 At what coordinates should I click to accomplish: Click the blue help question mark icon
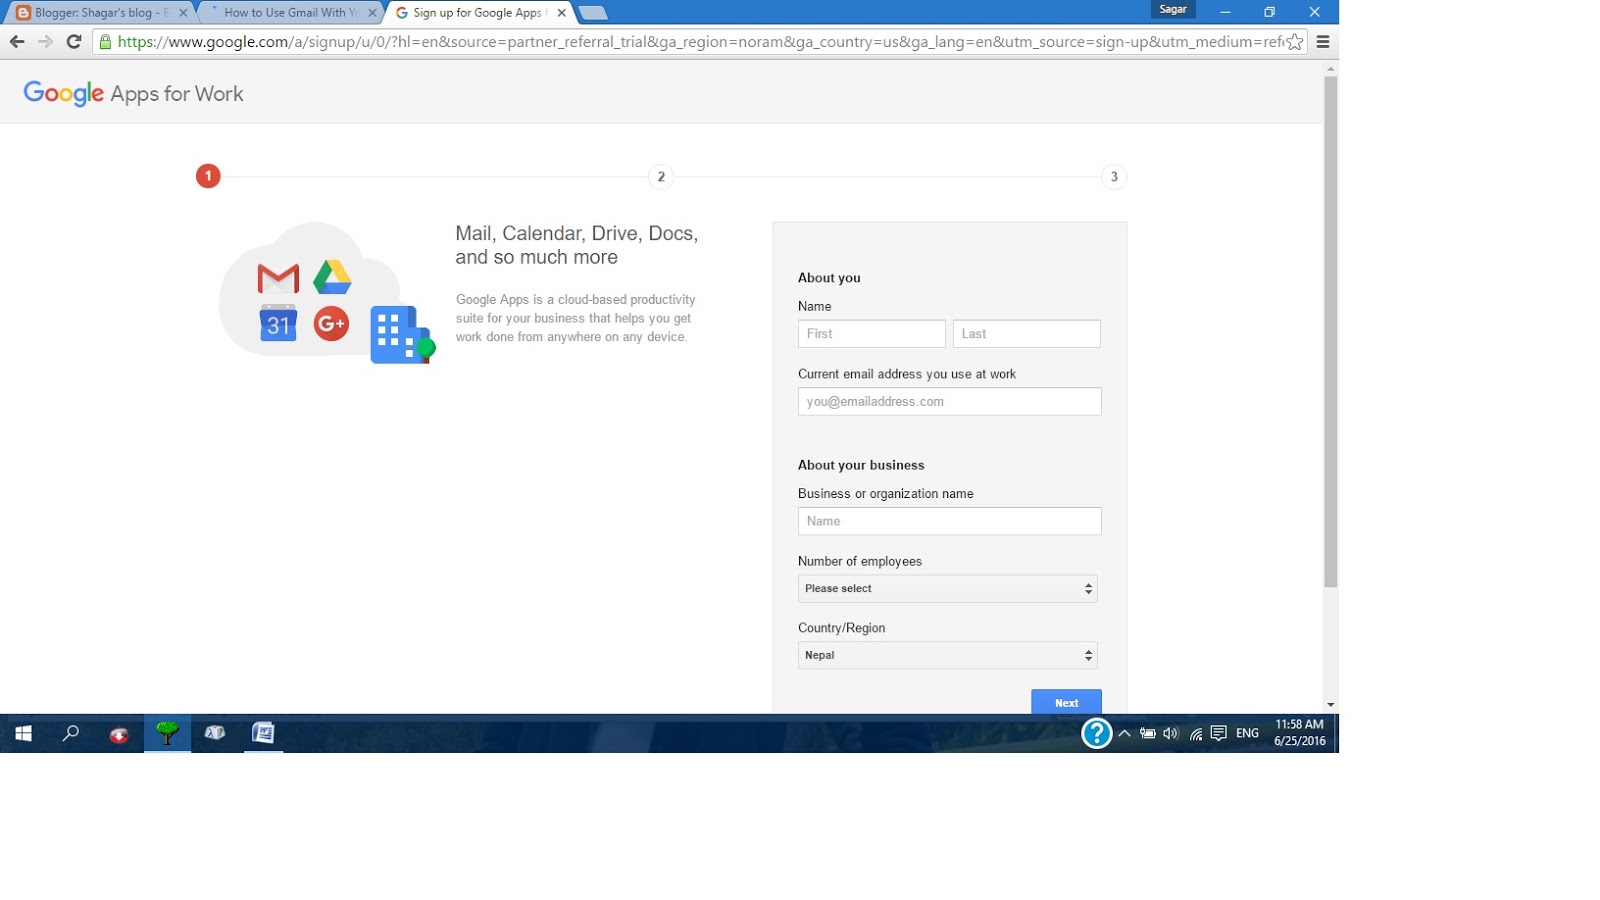tap(1096, 733)
